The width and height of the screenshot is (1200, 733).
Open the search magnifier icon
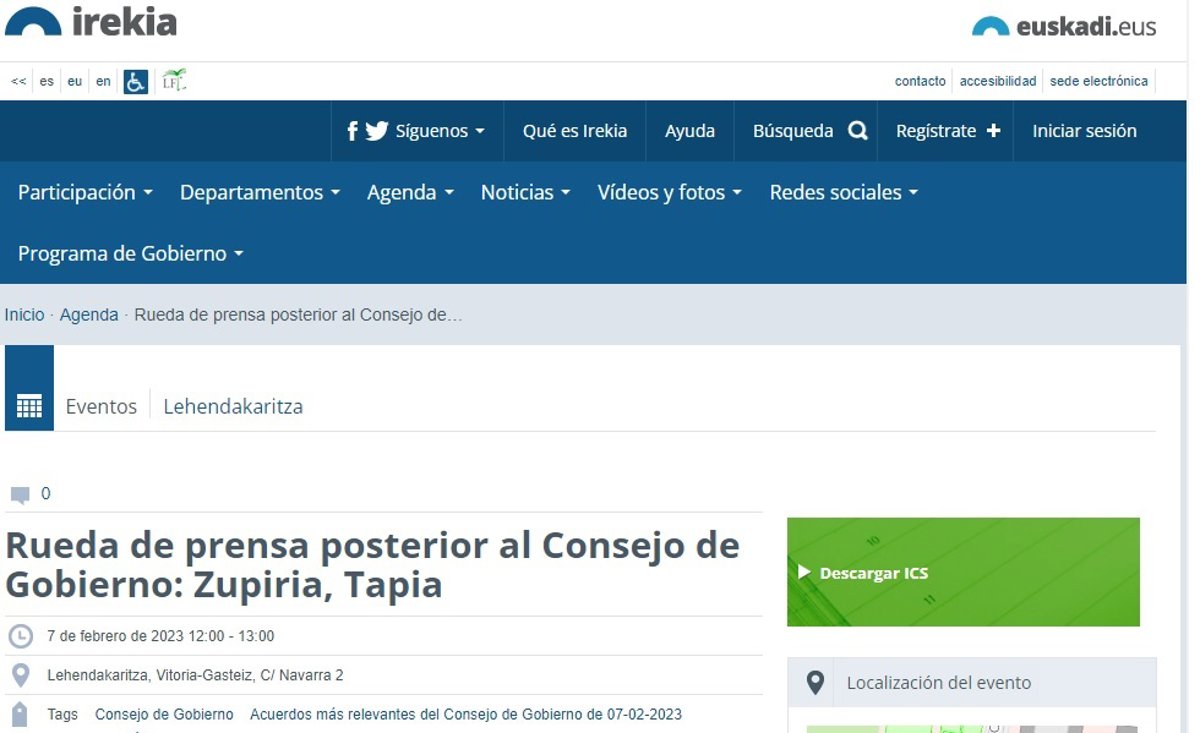[857, 131]
